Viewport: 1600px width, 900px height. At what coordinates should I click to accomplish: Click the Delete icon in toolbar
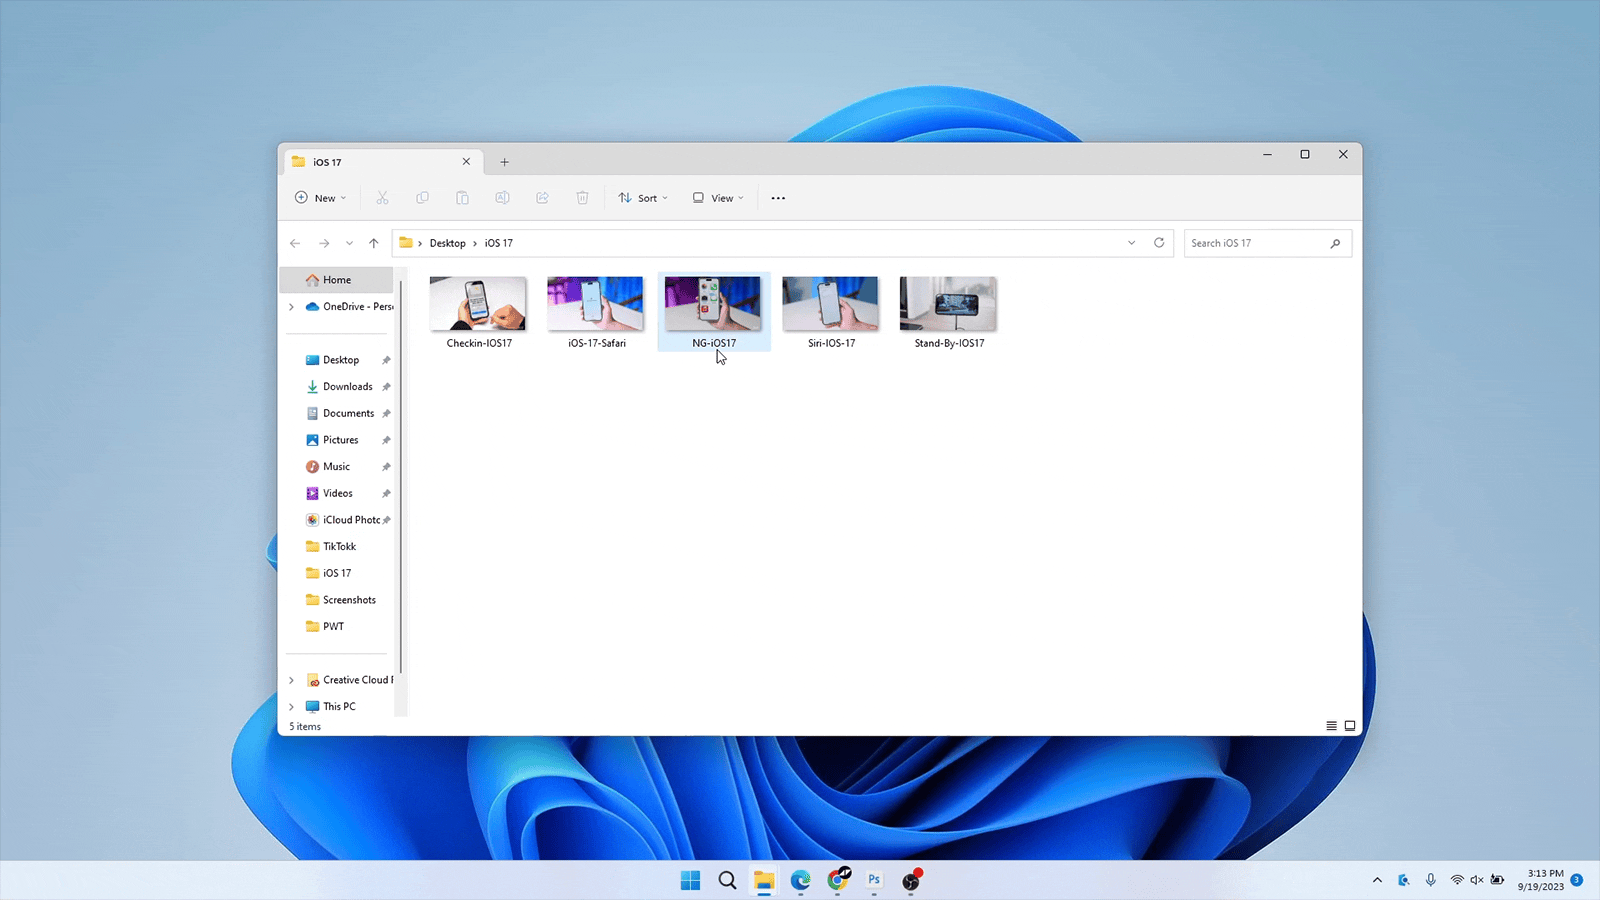(x=582, y=197)
